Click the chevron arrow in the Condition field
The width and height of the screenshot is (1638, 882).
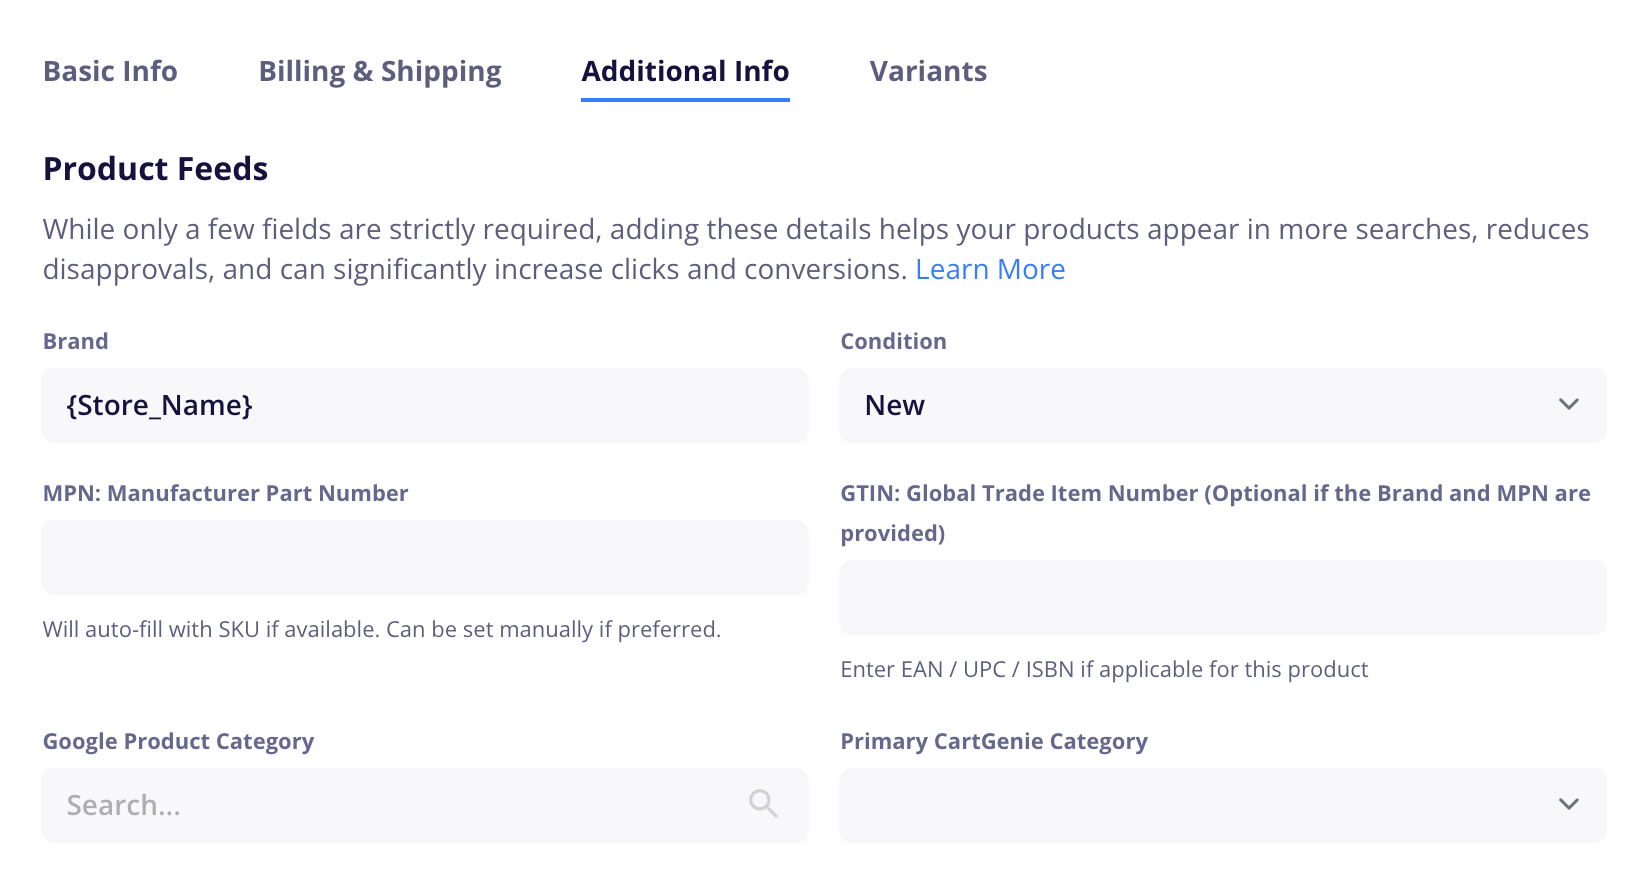click(x=1568, y=405)
